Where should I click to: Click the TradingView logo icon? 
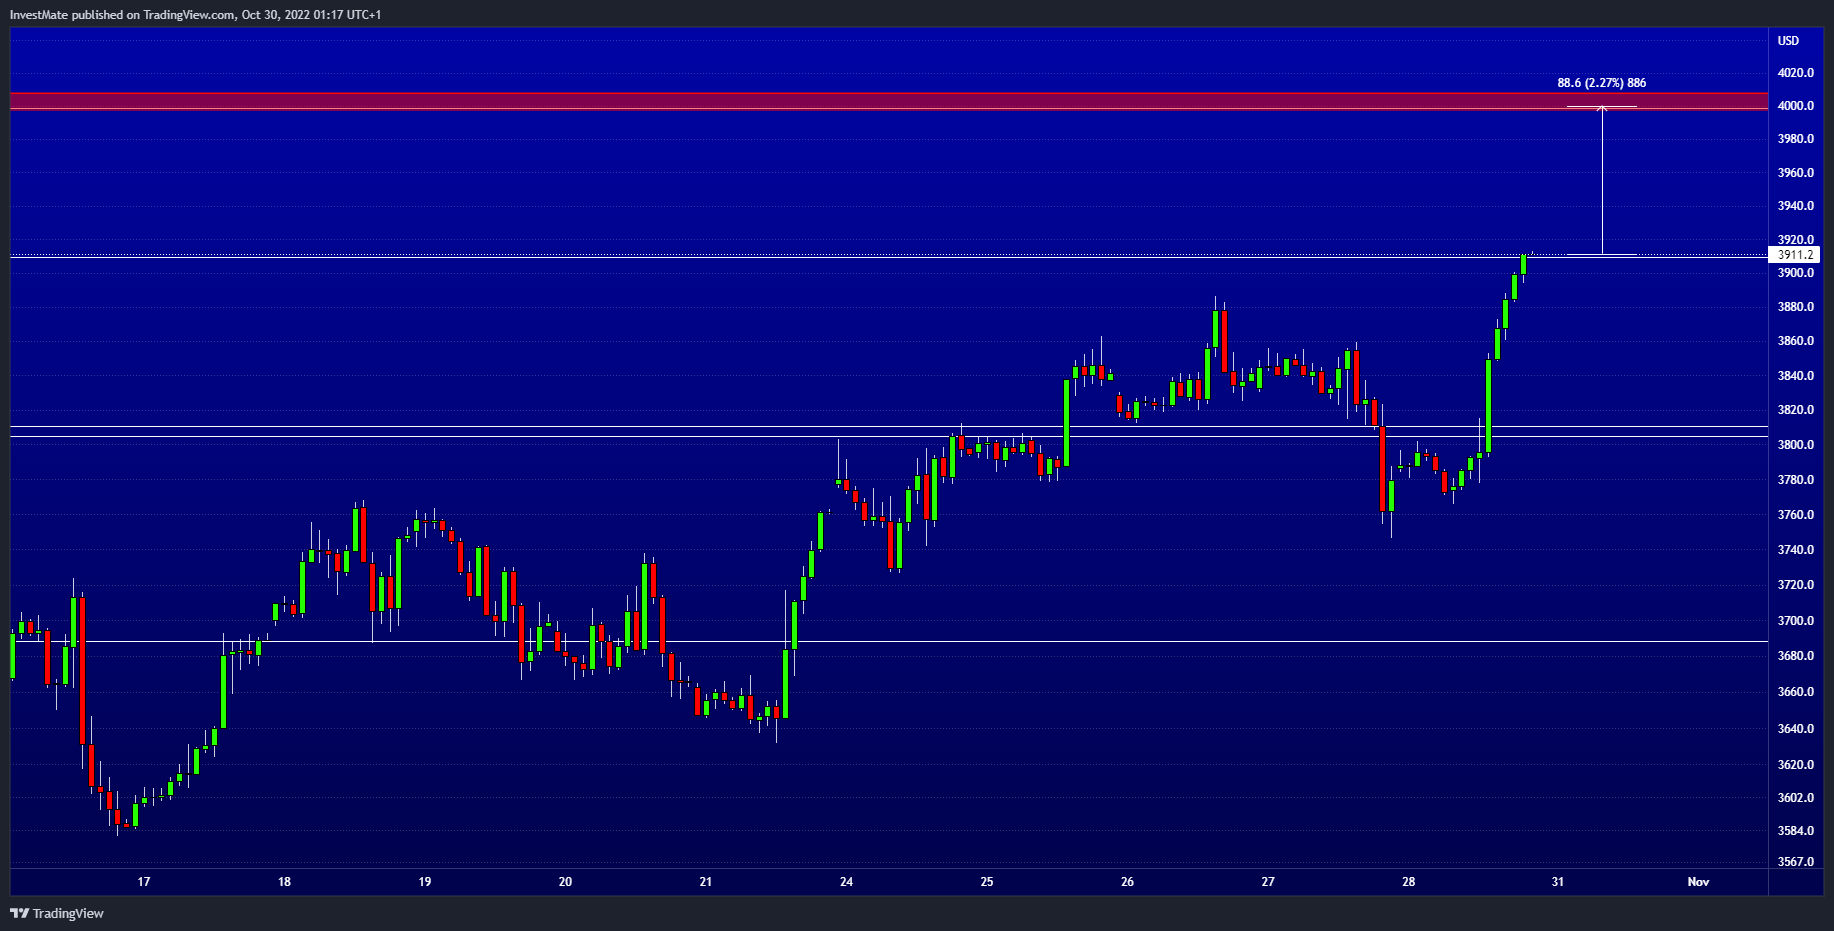[x=19, y=913]
